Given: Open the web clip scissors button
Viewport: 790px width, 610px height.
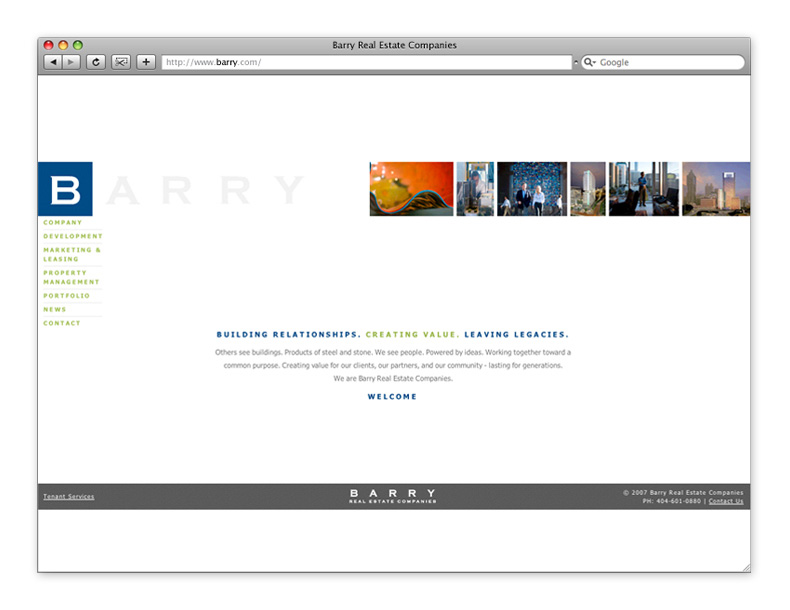Looking at the screenshot, I should pos(121,62).
